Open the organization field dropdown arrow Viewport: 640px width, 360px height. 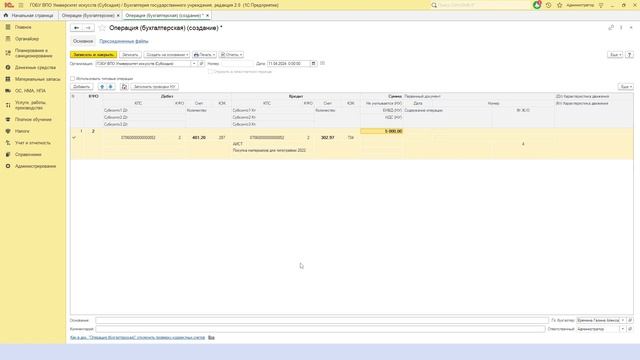point(194,63)
